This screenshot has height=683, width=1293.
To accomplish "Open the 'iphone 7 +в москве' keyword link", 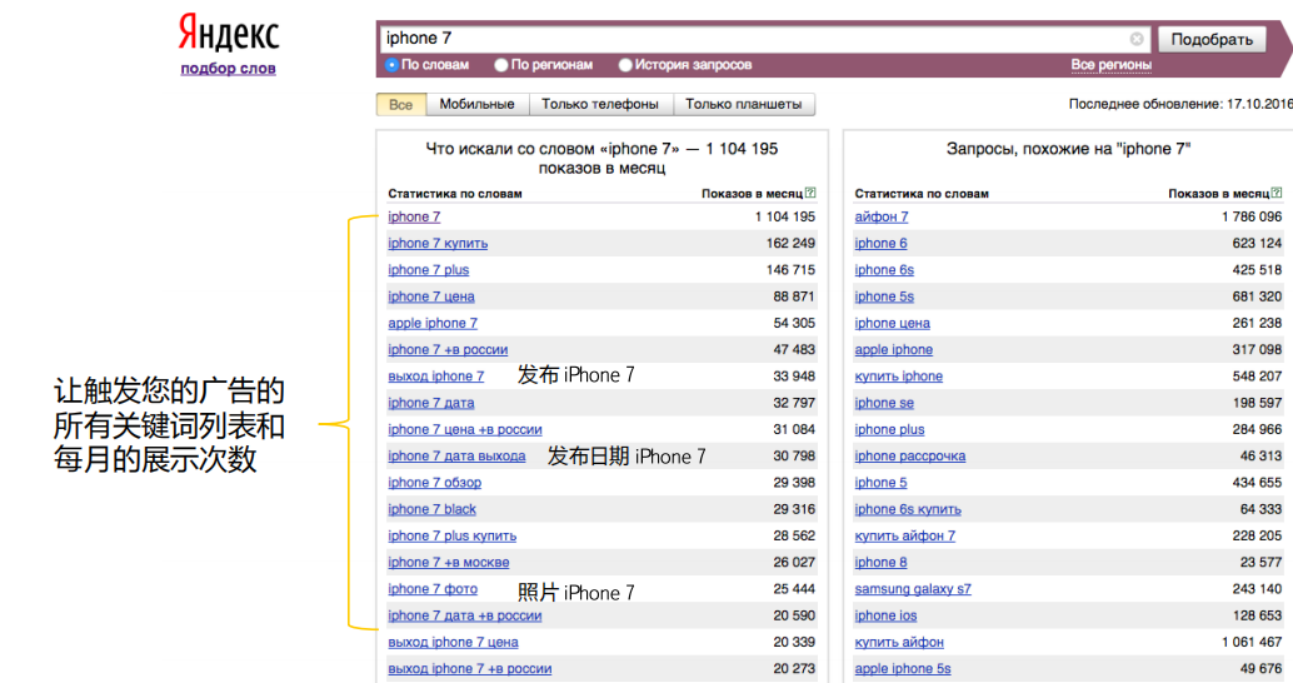I will 449,562.
